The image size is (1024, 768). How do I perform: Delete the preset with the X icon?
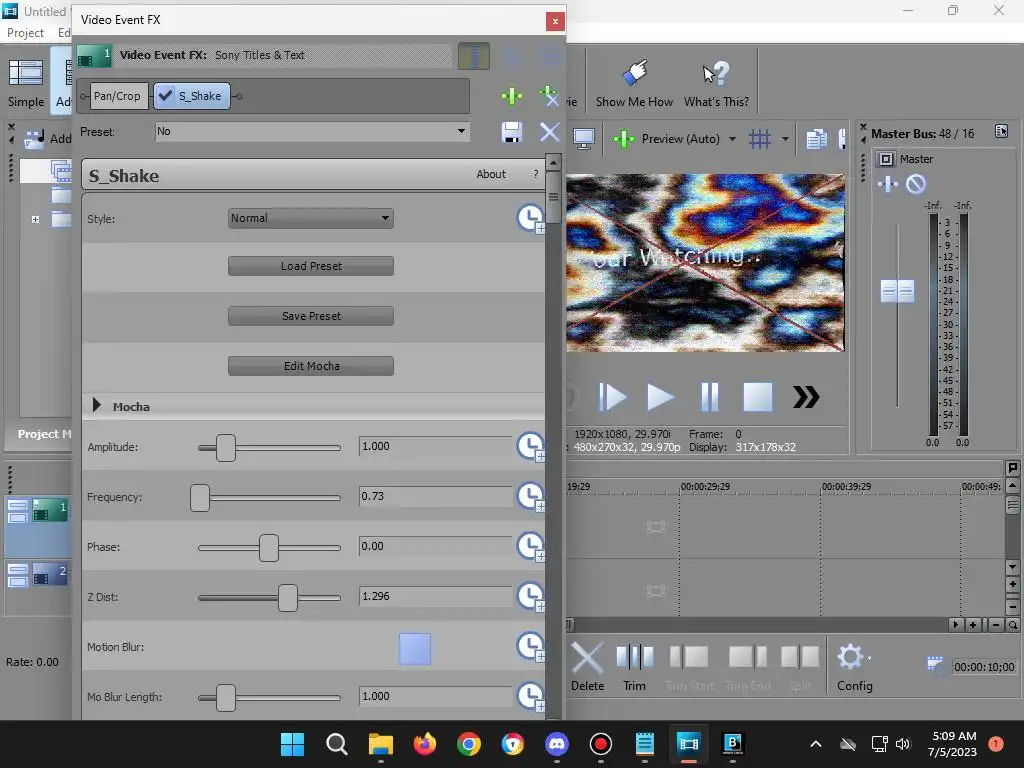[549, 132]
